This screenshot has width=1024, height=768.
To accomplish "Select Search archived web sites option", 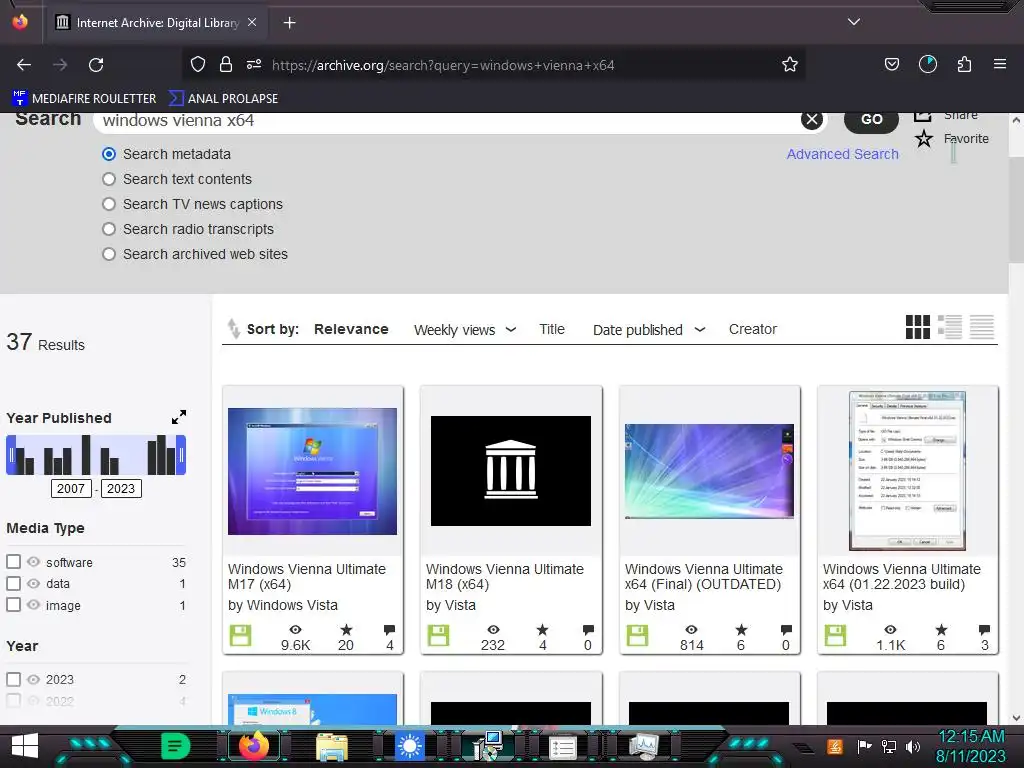I will point(109,254).
